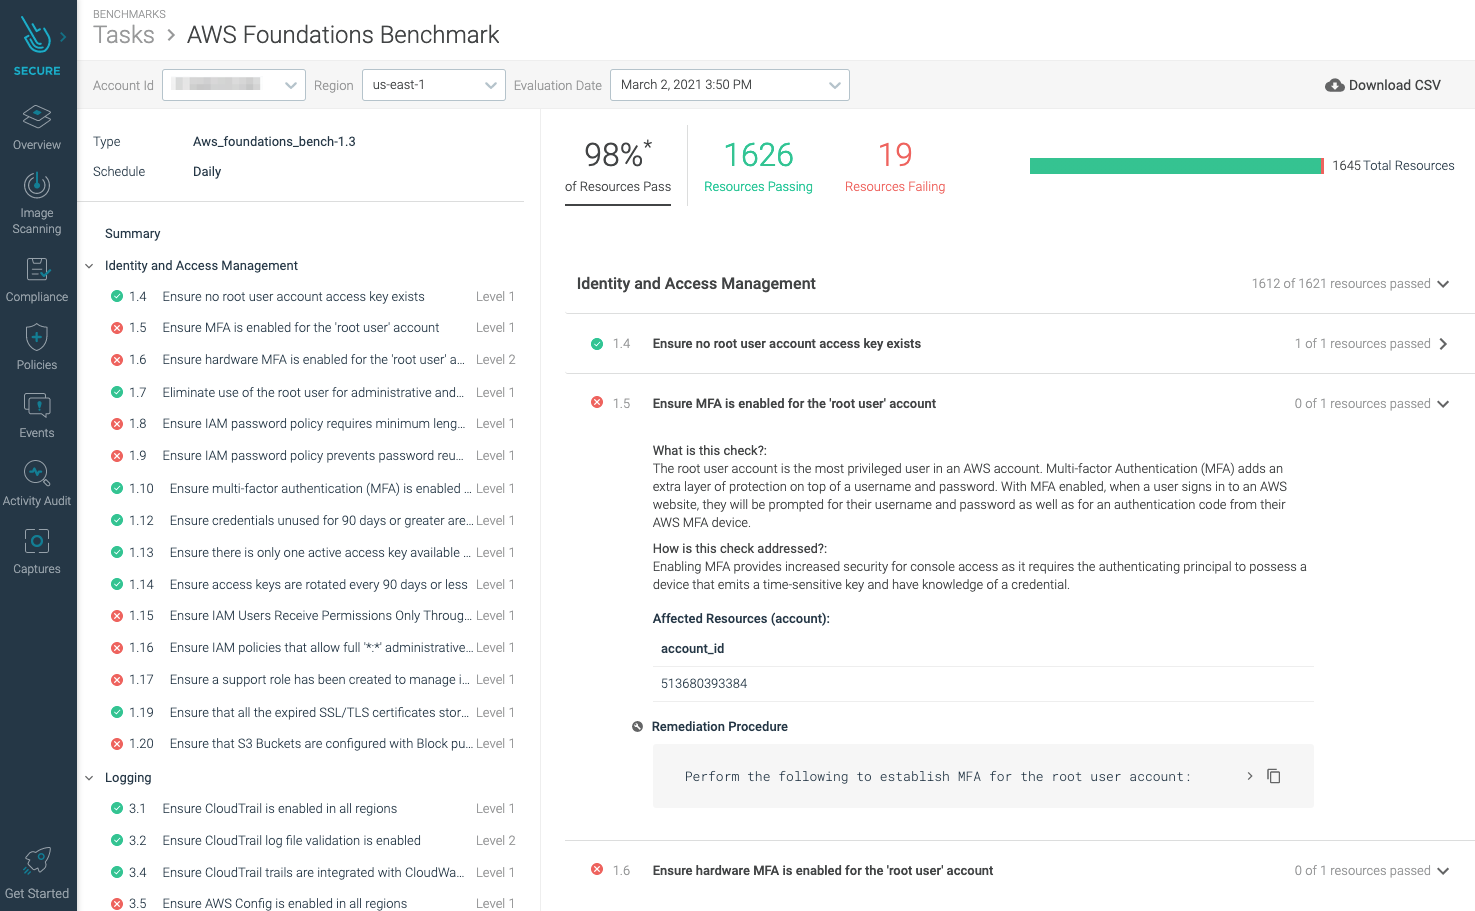This screenshot has height=911, width=1475.
Task: Select check 1.13 one active access key
Action: (313, 553)
